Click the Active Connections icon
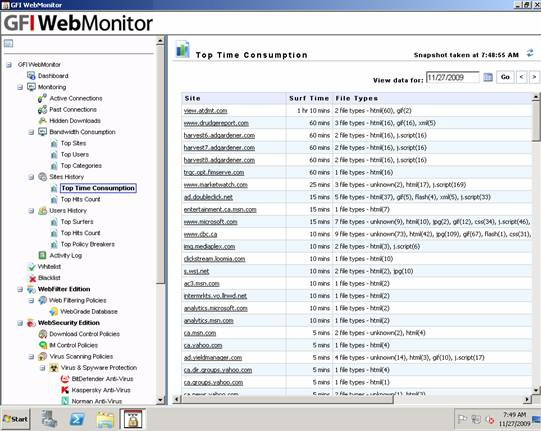 (42, 98)
